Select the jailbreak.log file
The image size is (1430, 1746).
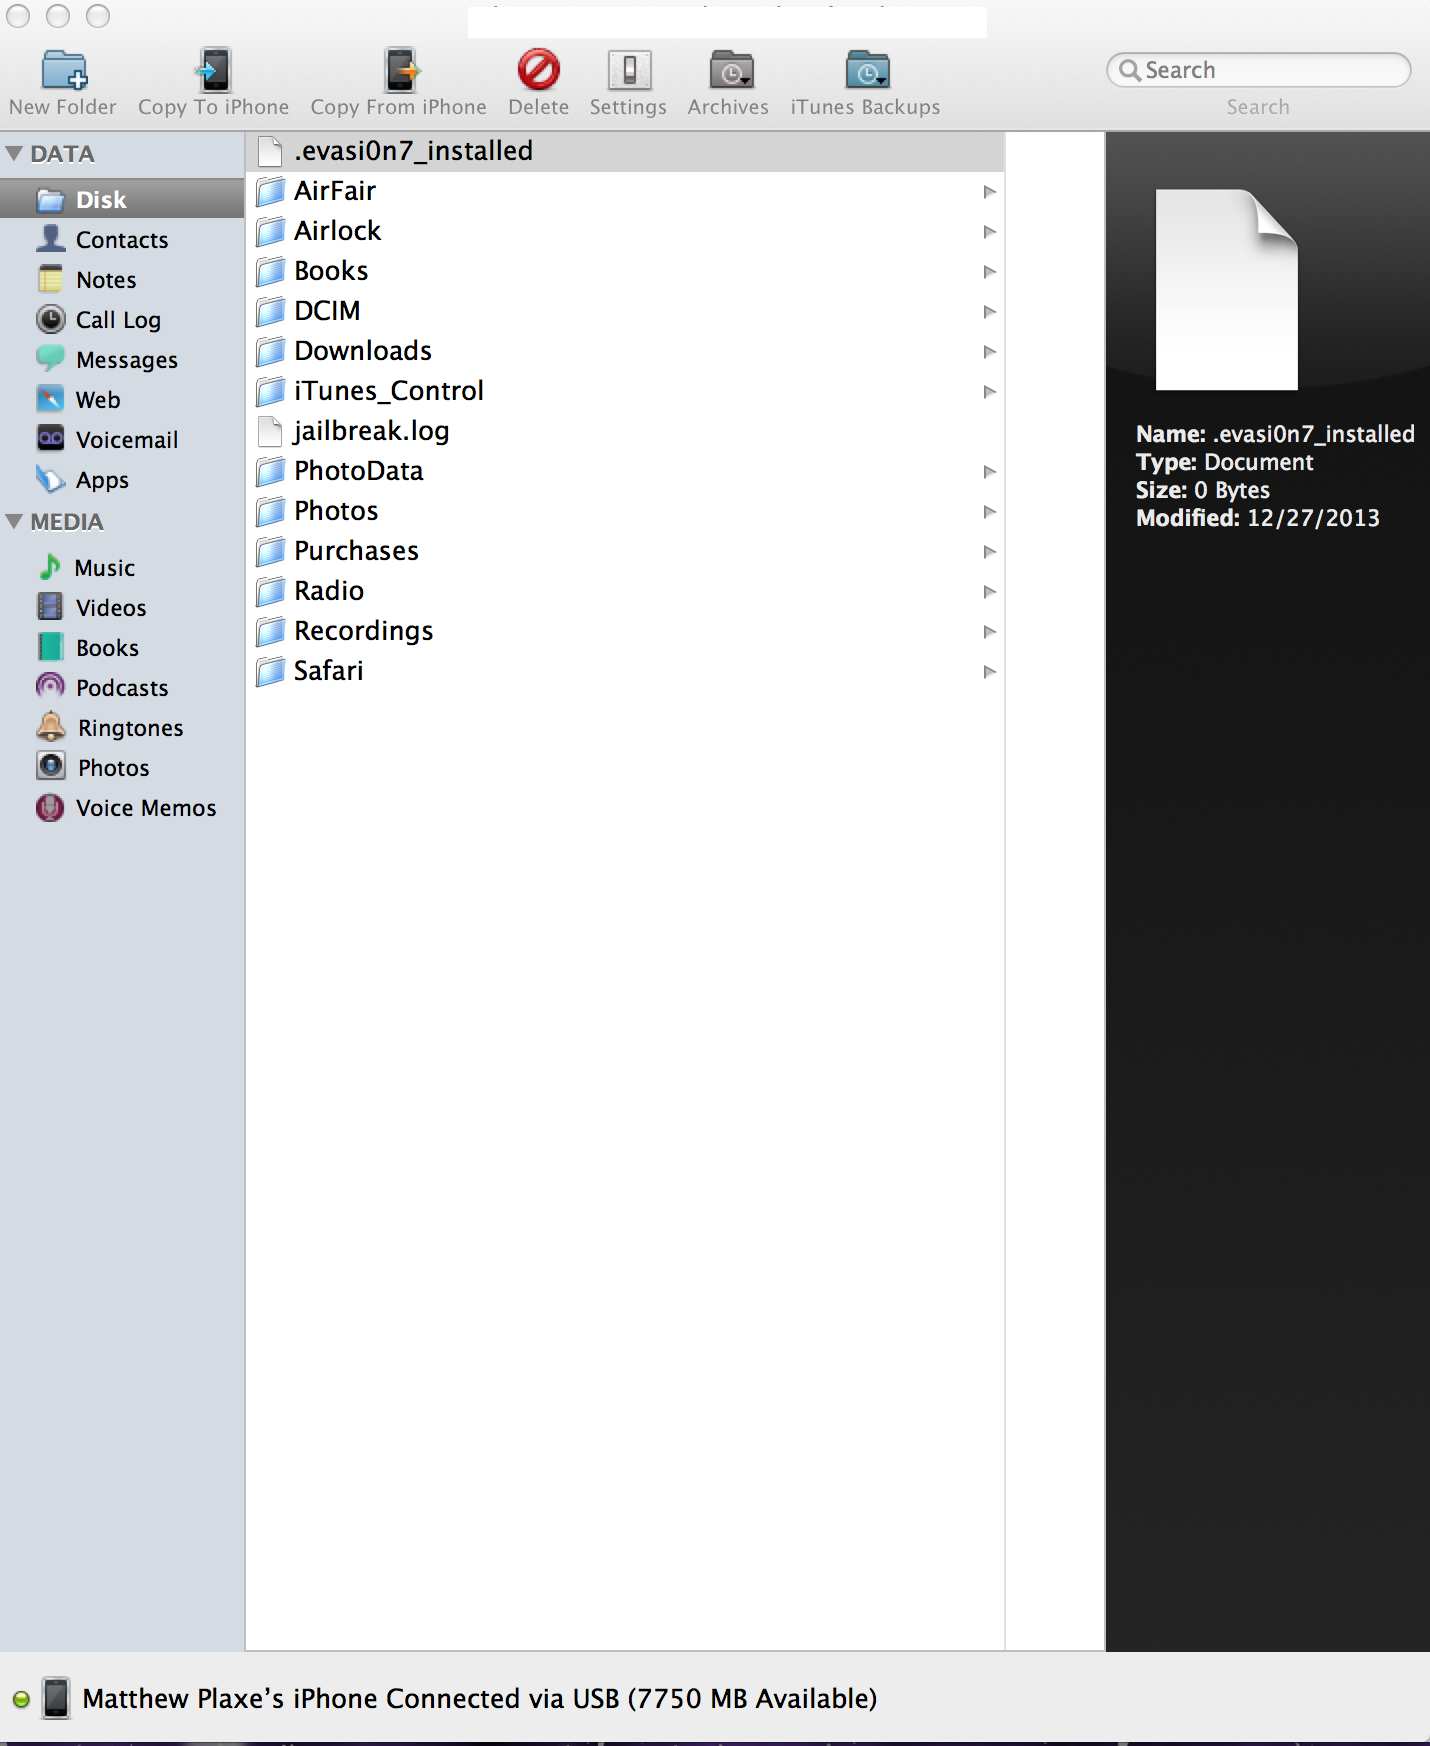[x=625, y=431]
